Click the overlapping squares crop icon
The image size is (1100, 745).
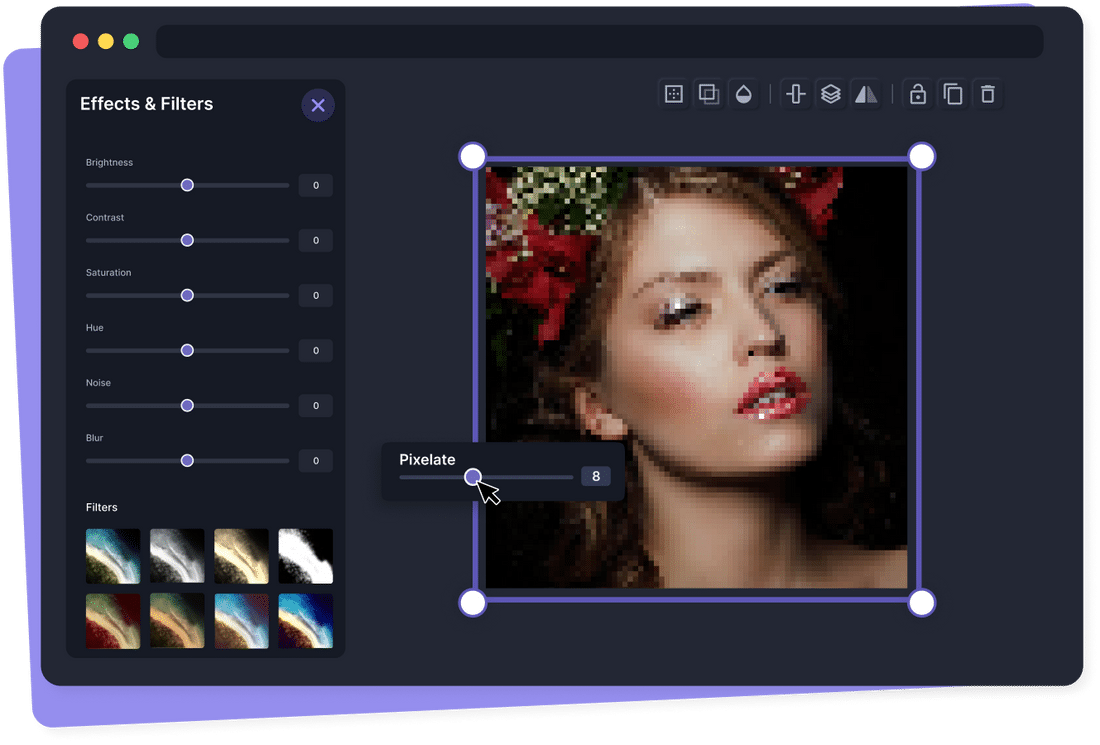click(x=708, y=94)
